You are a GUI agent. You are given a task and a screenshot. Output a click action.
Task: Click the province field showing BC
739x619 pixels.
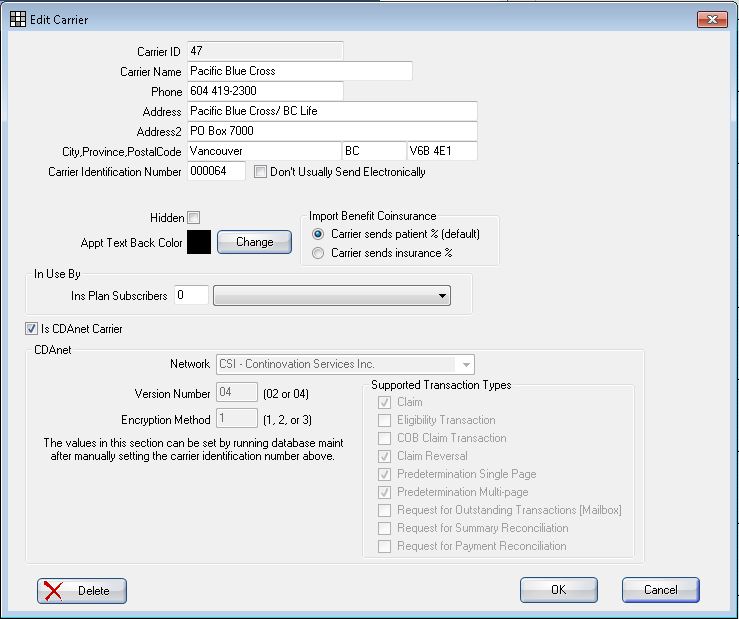[x=374, y=151]
